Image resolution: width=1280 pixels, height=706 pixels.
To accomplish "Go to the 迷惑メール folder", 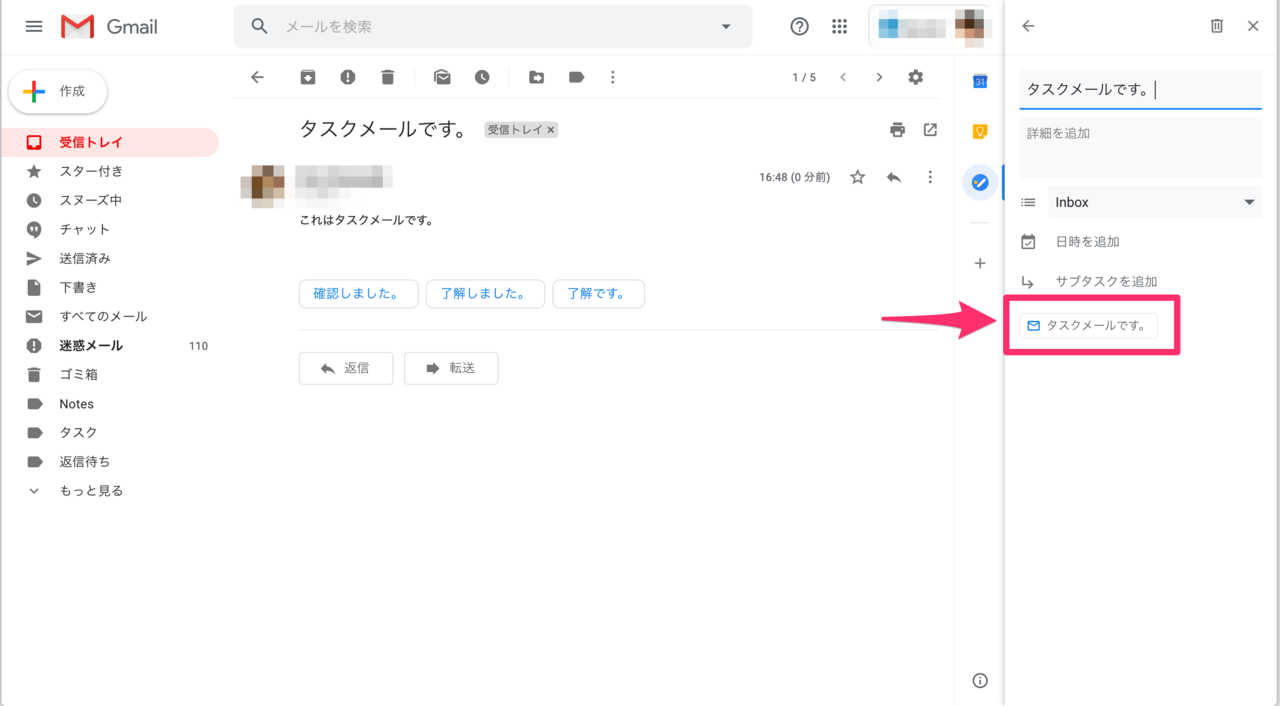I will coord(89,345).
